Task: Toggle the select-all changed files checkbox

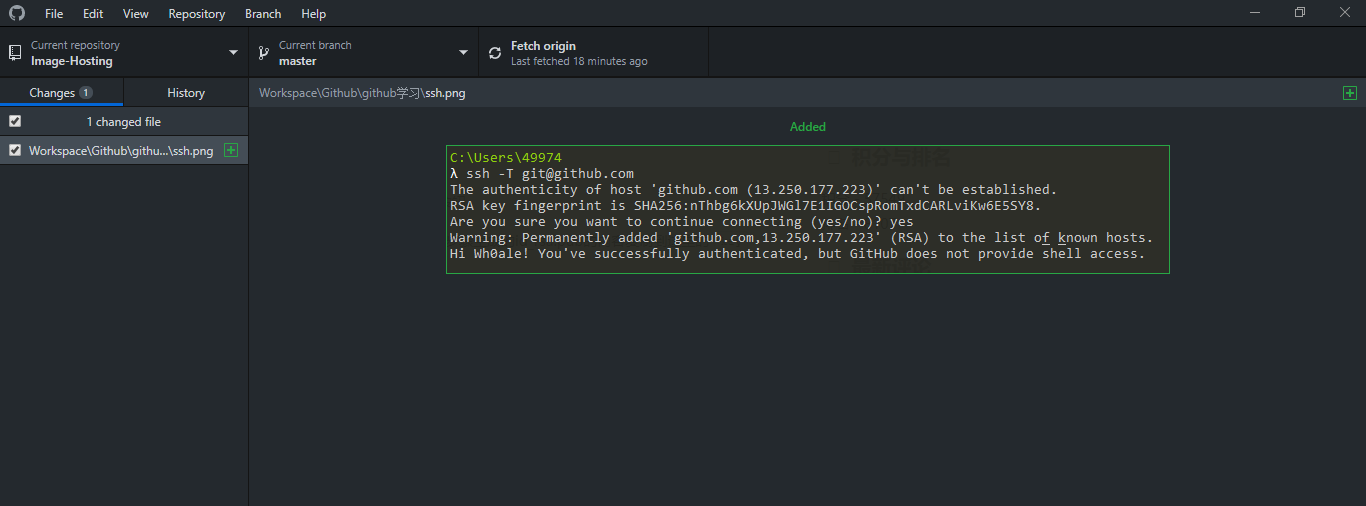Action: pos(15,121)
